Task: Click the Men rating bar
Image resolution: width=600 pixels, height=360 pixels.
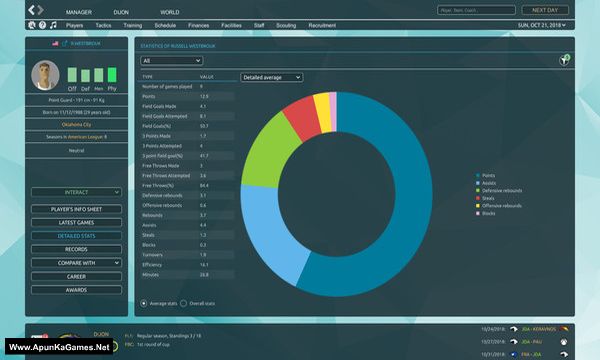Action: [99, 75]
